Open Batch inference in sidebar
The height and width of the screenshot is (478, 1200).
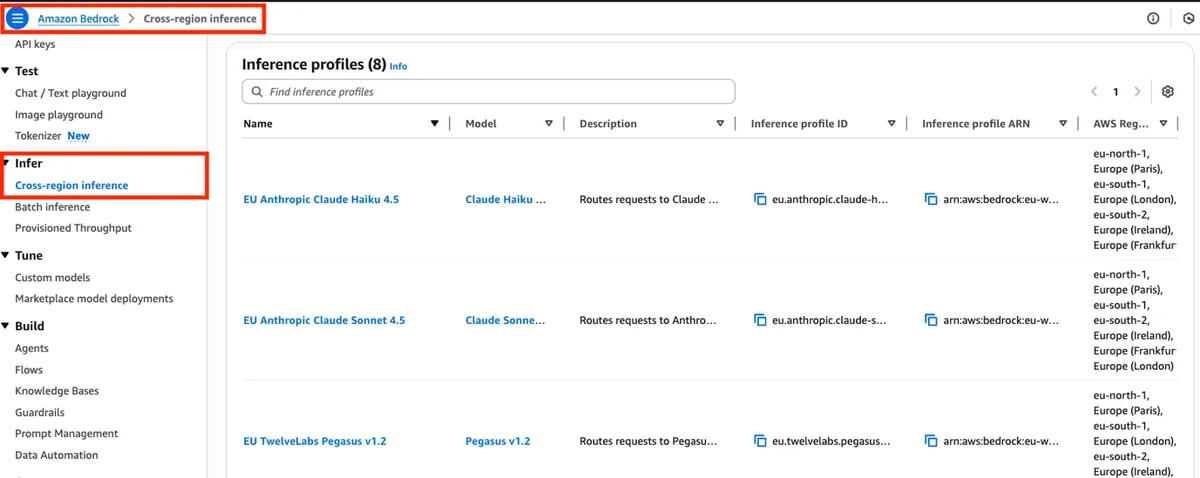coord(52,207)
